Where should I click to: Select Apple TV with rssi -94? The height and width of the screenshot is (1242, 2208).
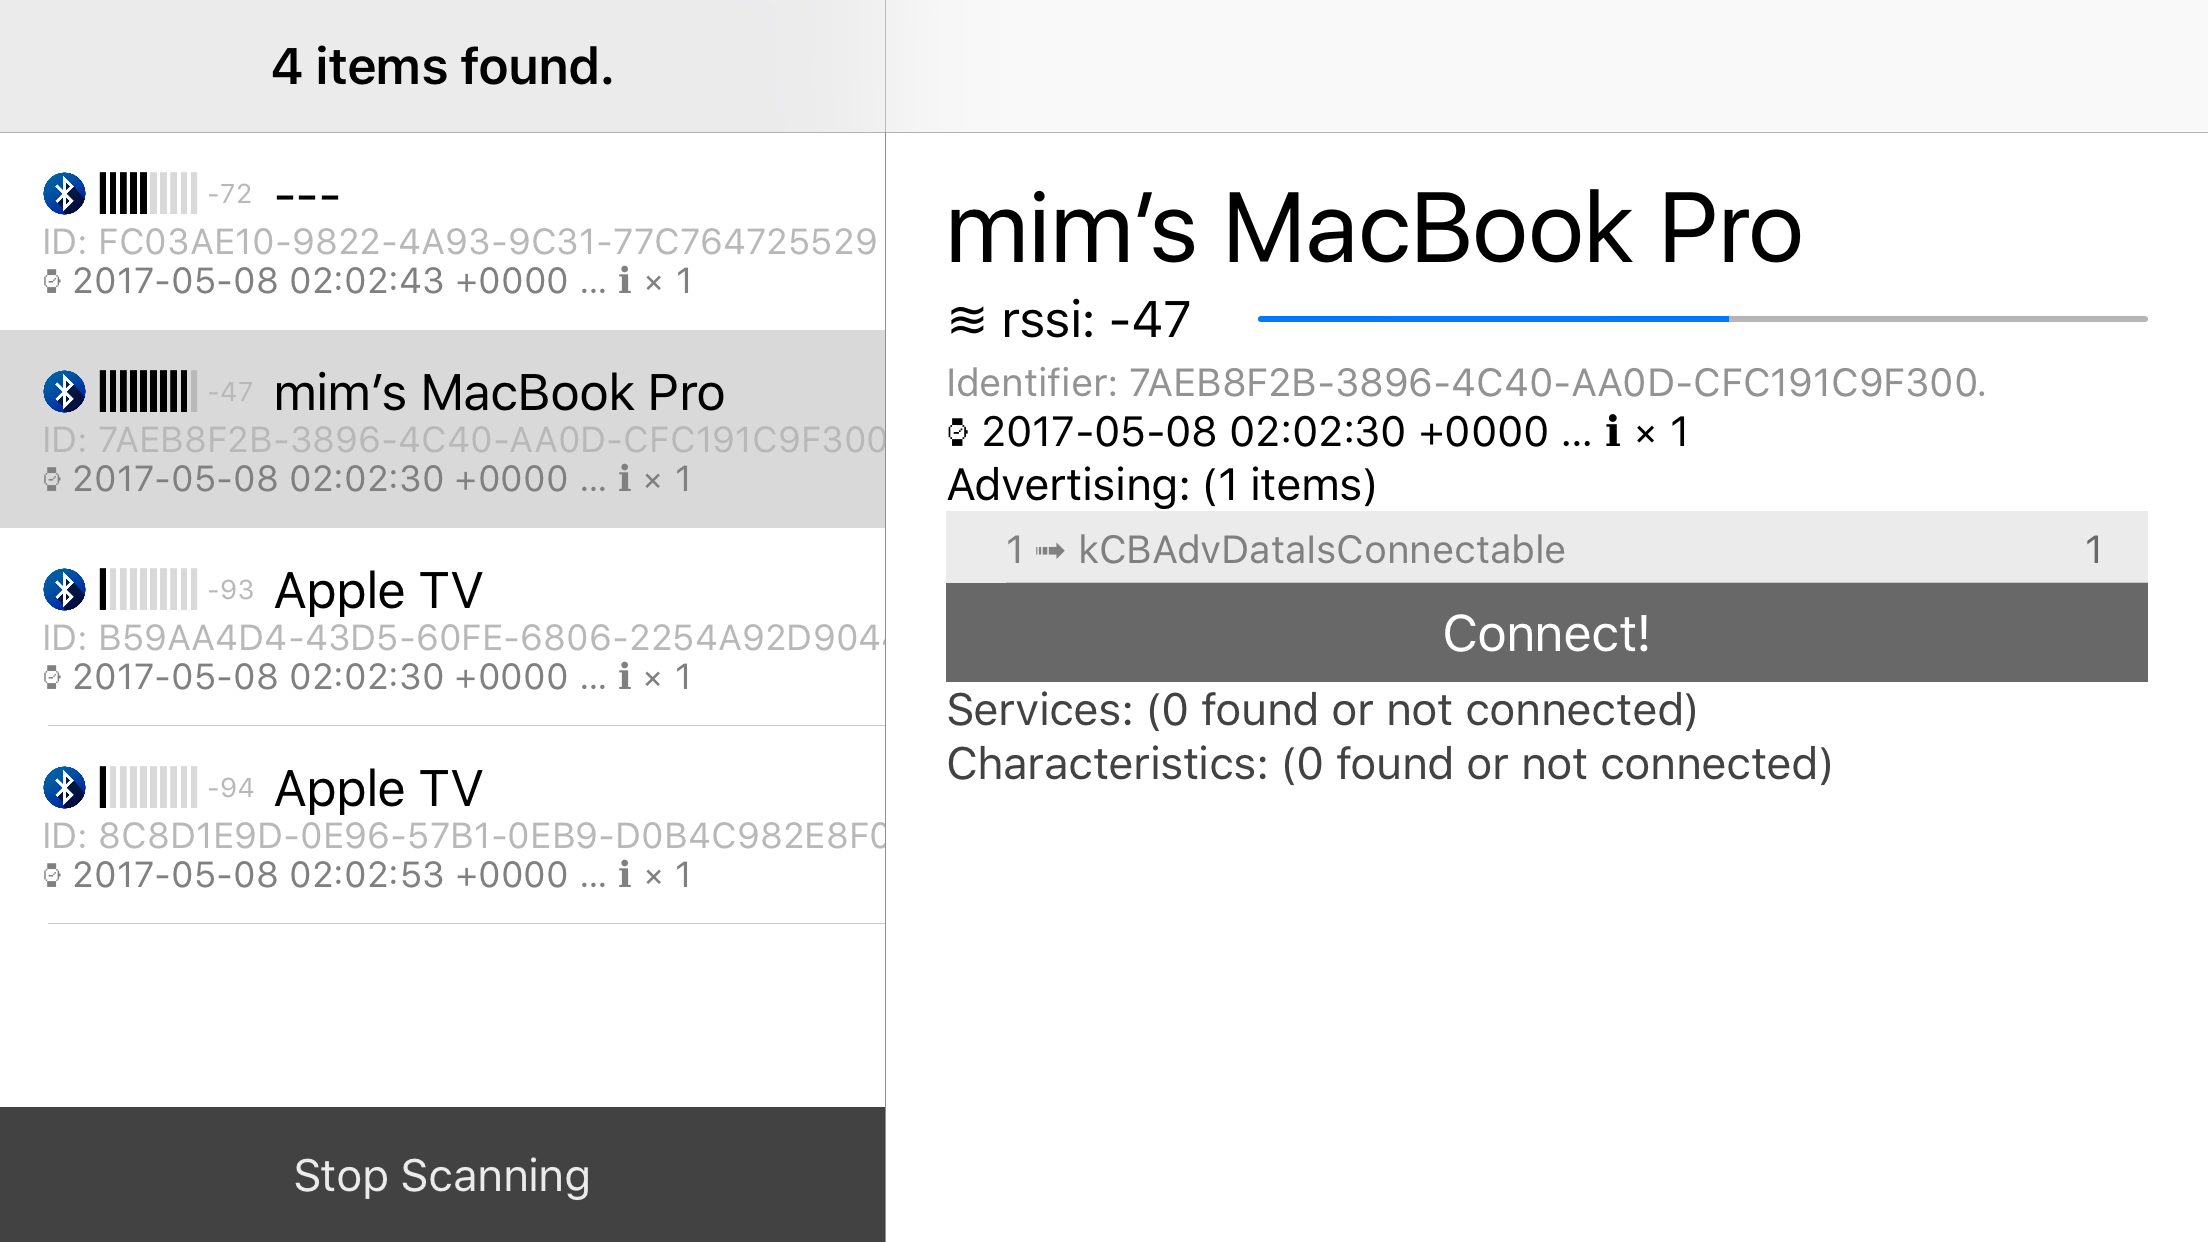tap(442, 825)
